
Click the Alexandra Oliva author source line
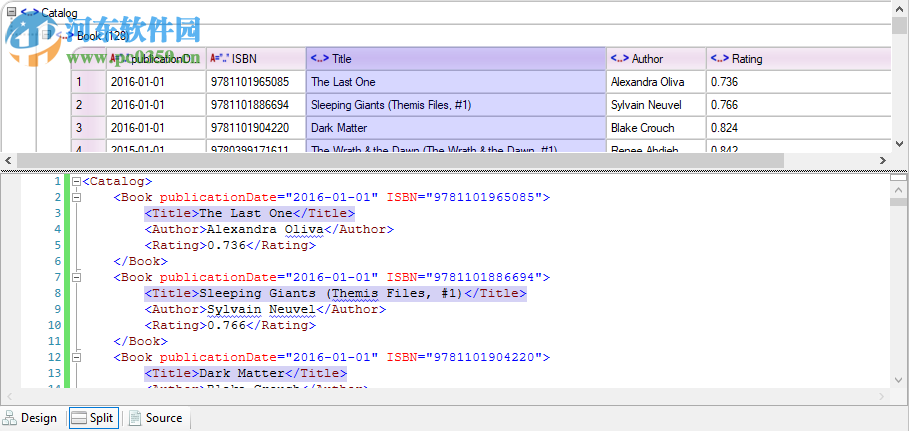[x=269, y=230]
